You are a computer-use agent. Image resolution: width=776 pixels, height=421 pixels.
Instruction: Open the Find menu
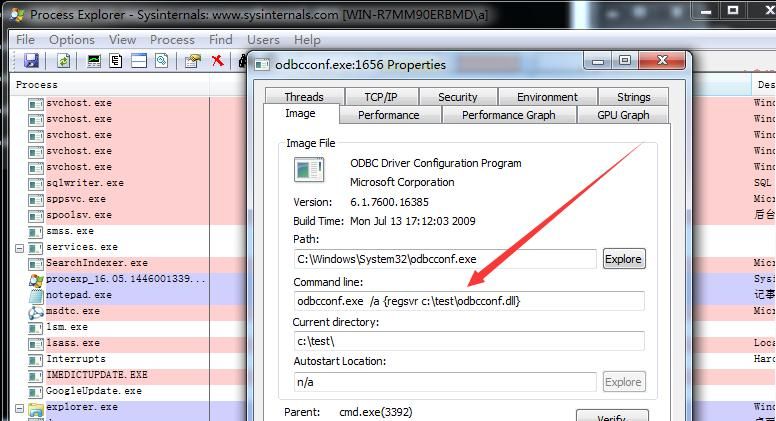coord(221,40)
